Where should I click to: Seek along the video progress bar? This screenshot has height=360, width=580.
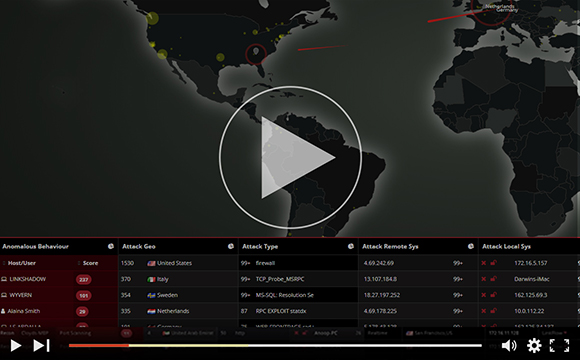coord(275,346)
